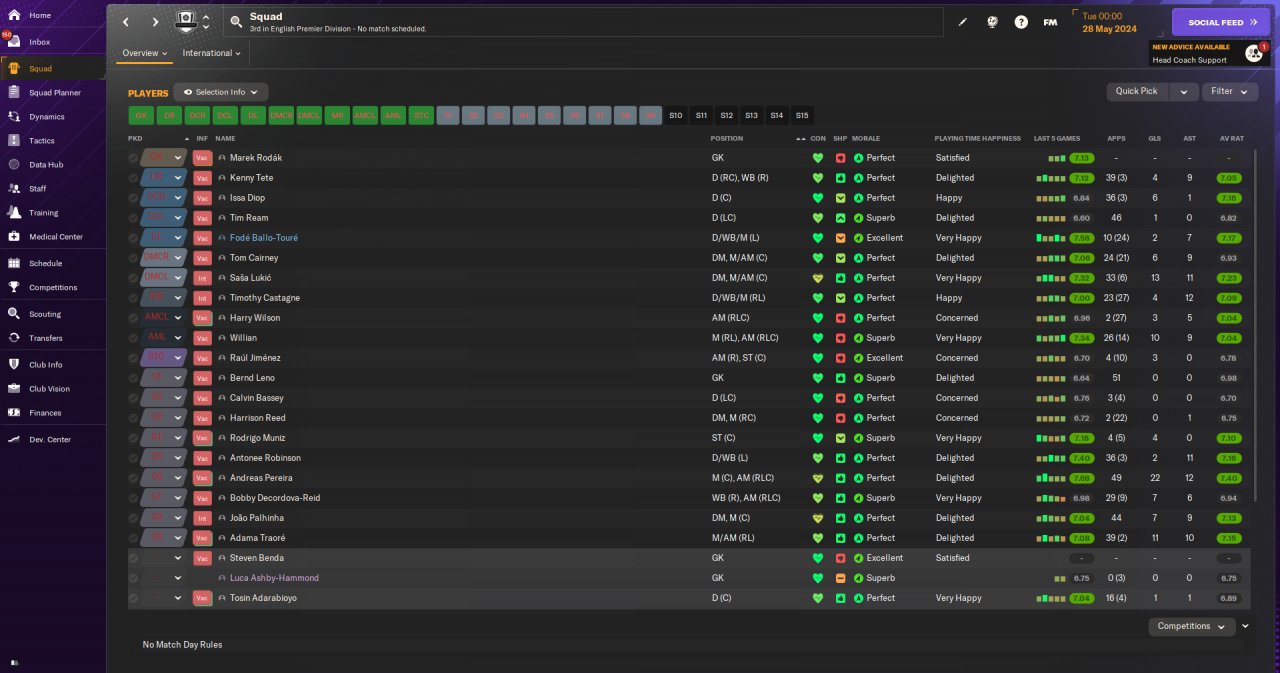Click the pencil edit icon in top bar
1280x673 pixels.
point(963,22)
